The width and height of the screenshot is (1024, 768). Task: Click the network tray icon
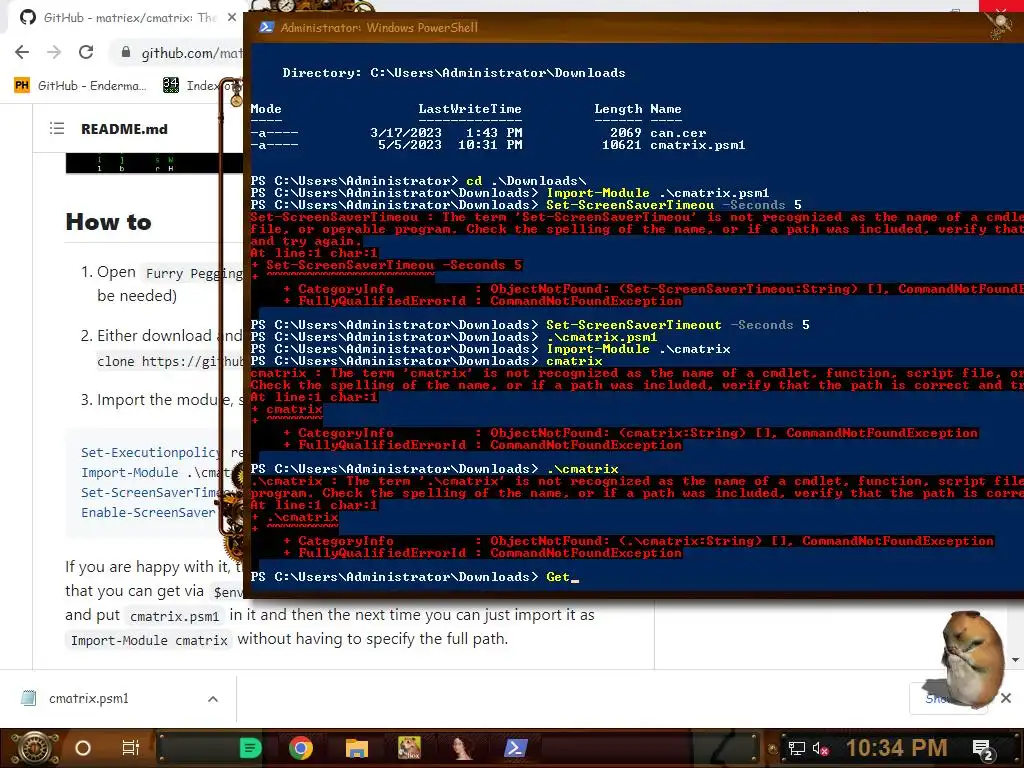(796, 748)
